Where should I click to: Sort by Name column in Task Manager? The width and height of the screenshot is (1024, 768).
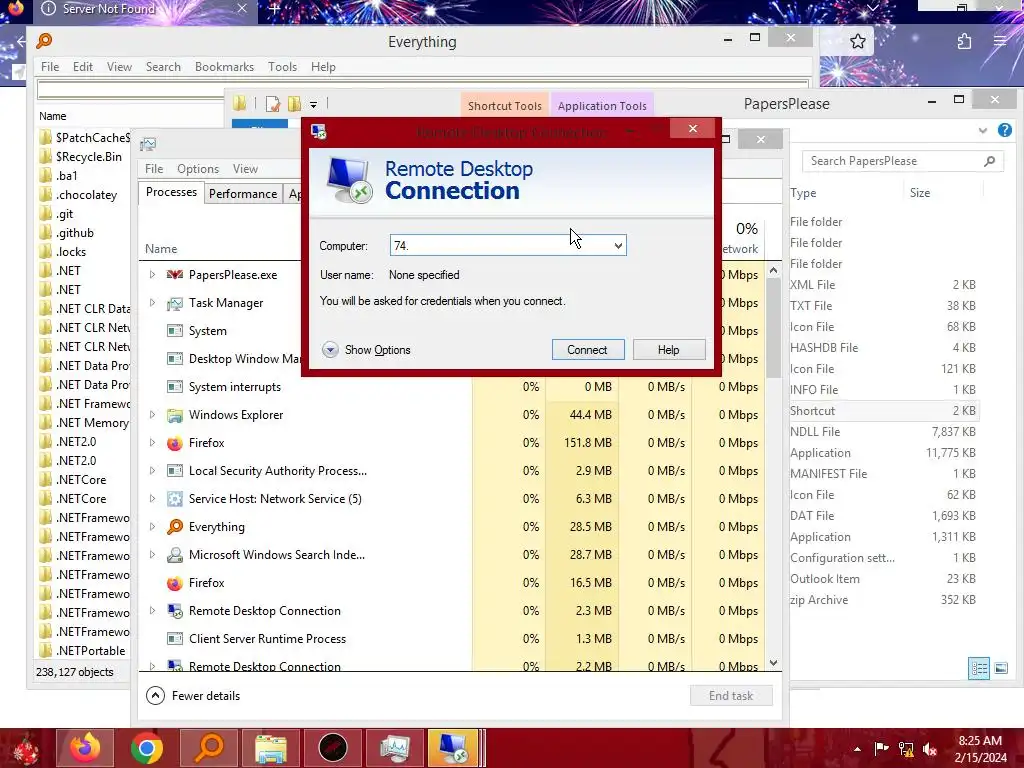(x=161, y=249)
